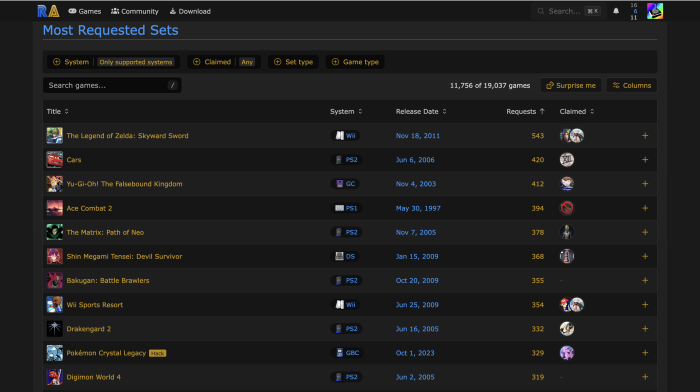The width and height of the screenshot is (700, 392).
Task: Click the Falsebound Kingdom game icon
Action: (54, 184)
